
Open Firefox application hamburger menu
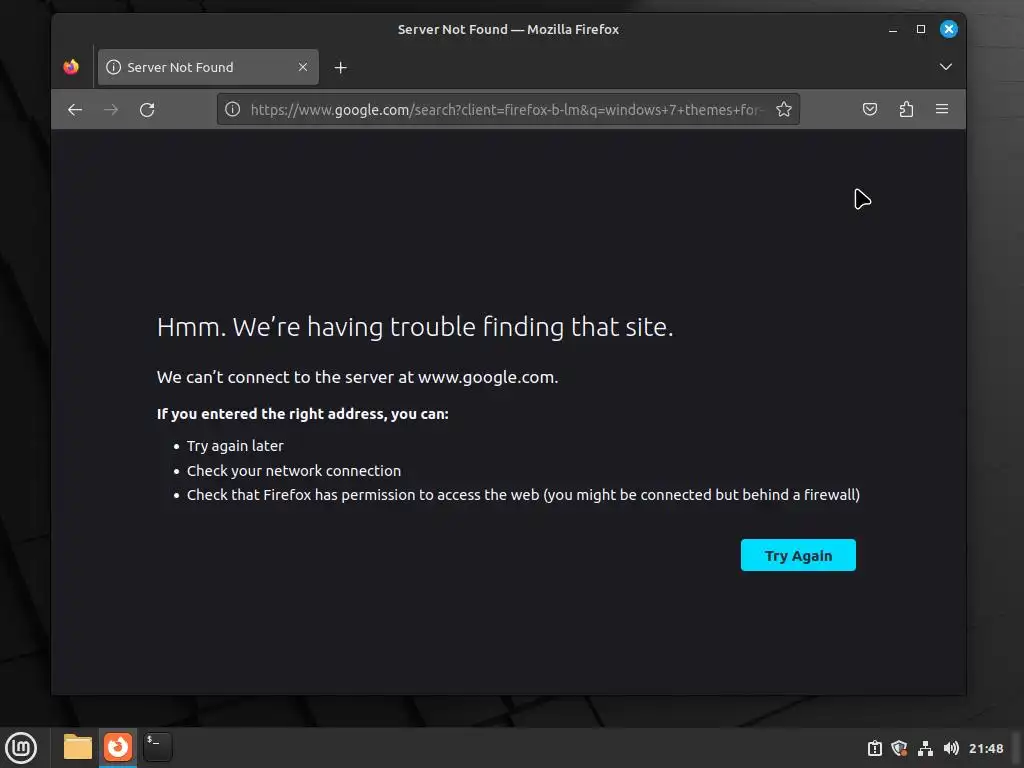[x=942, y=109]
